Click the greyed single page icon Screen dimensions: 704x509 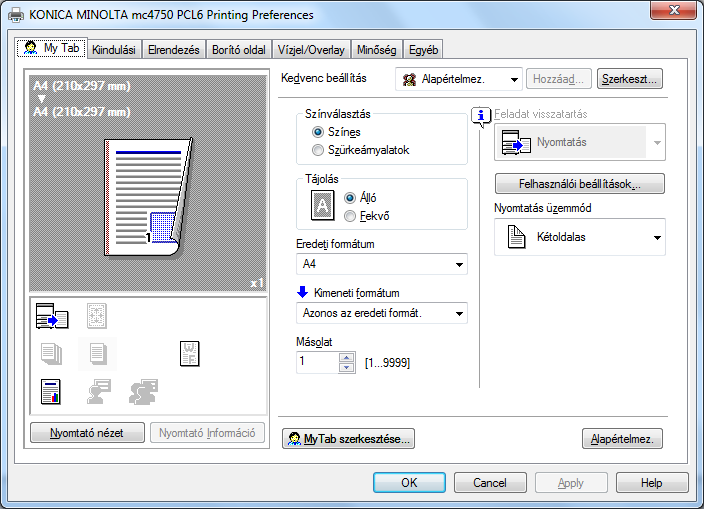(x=97, y=354)
